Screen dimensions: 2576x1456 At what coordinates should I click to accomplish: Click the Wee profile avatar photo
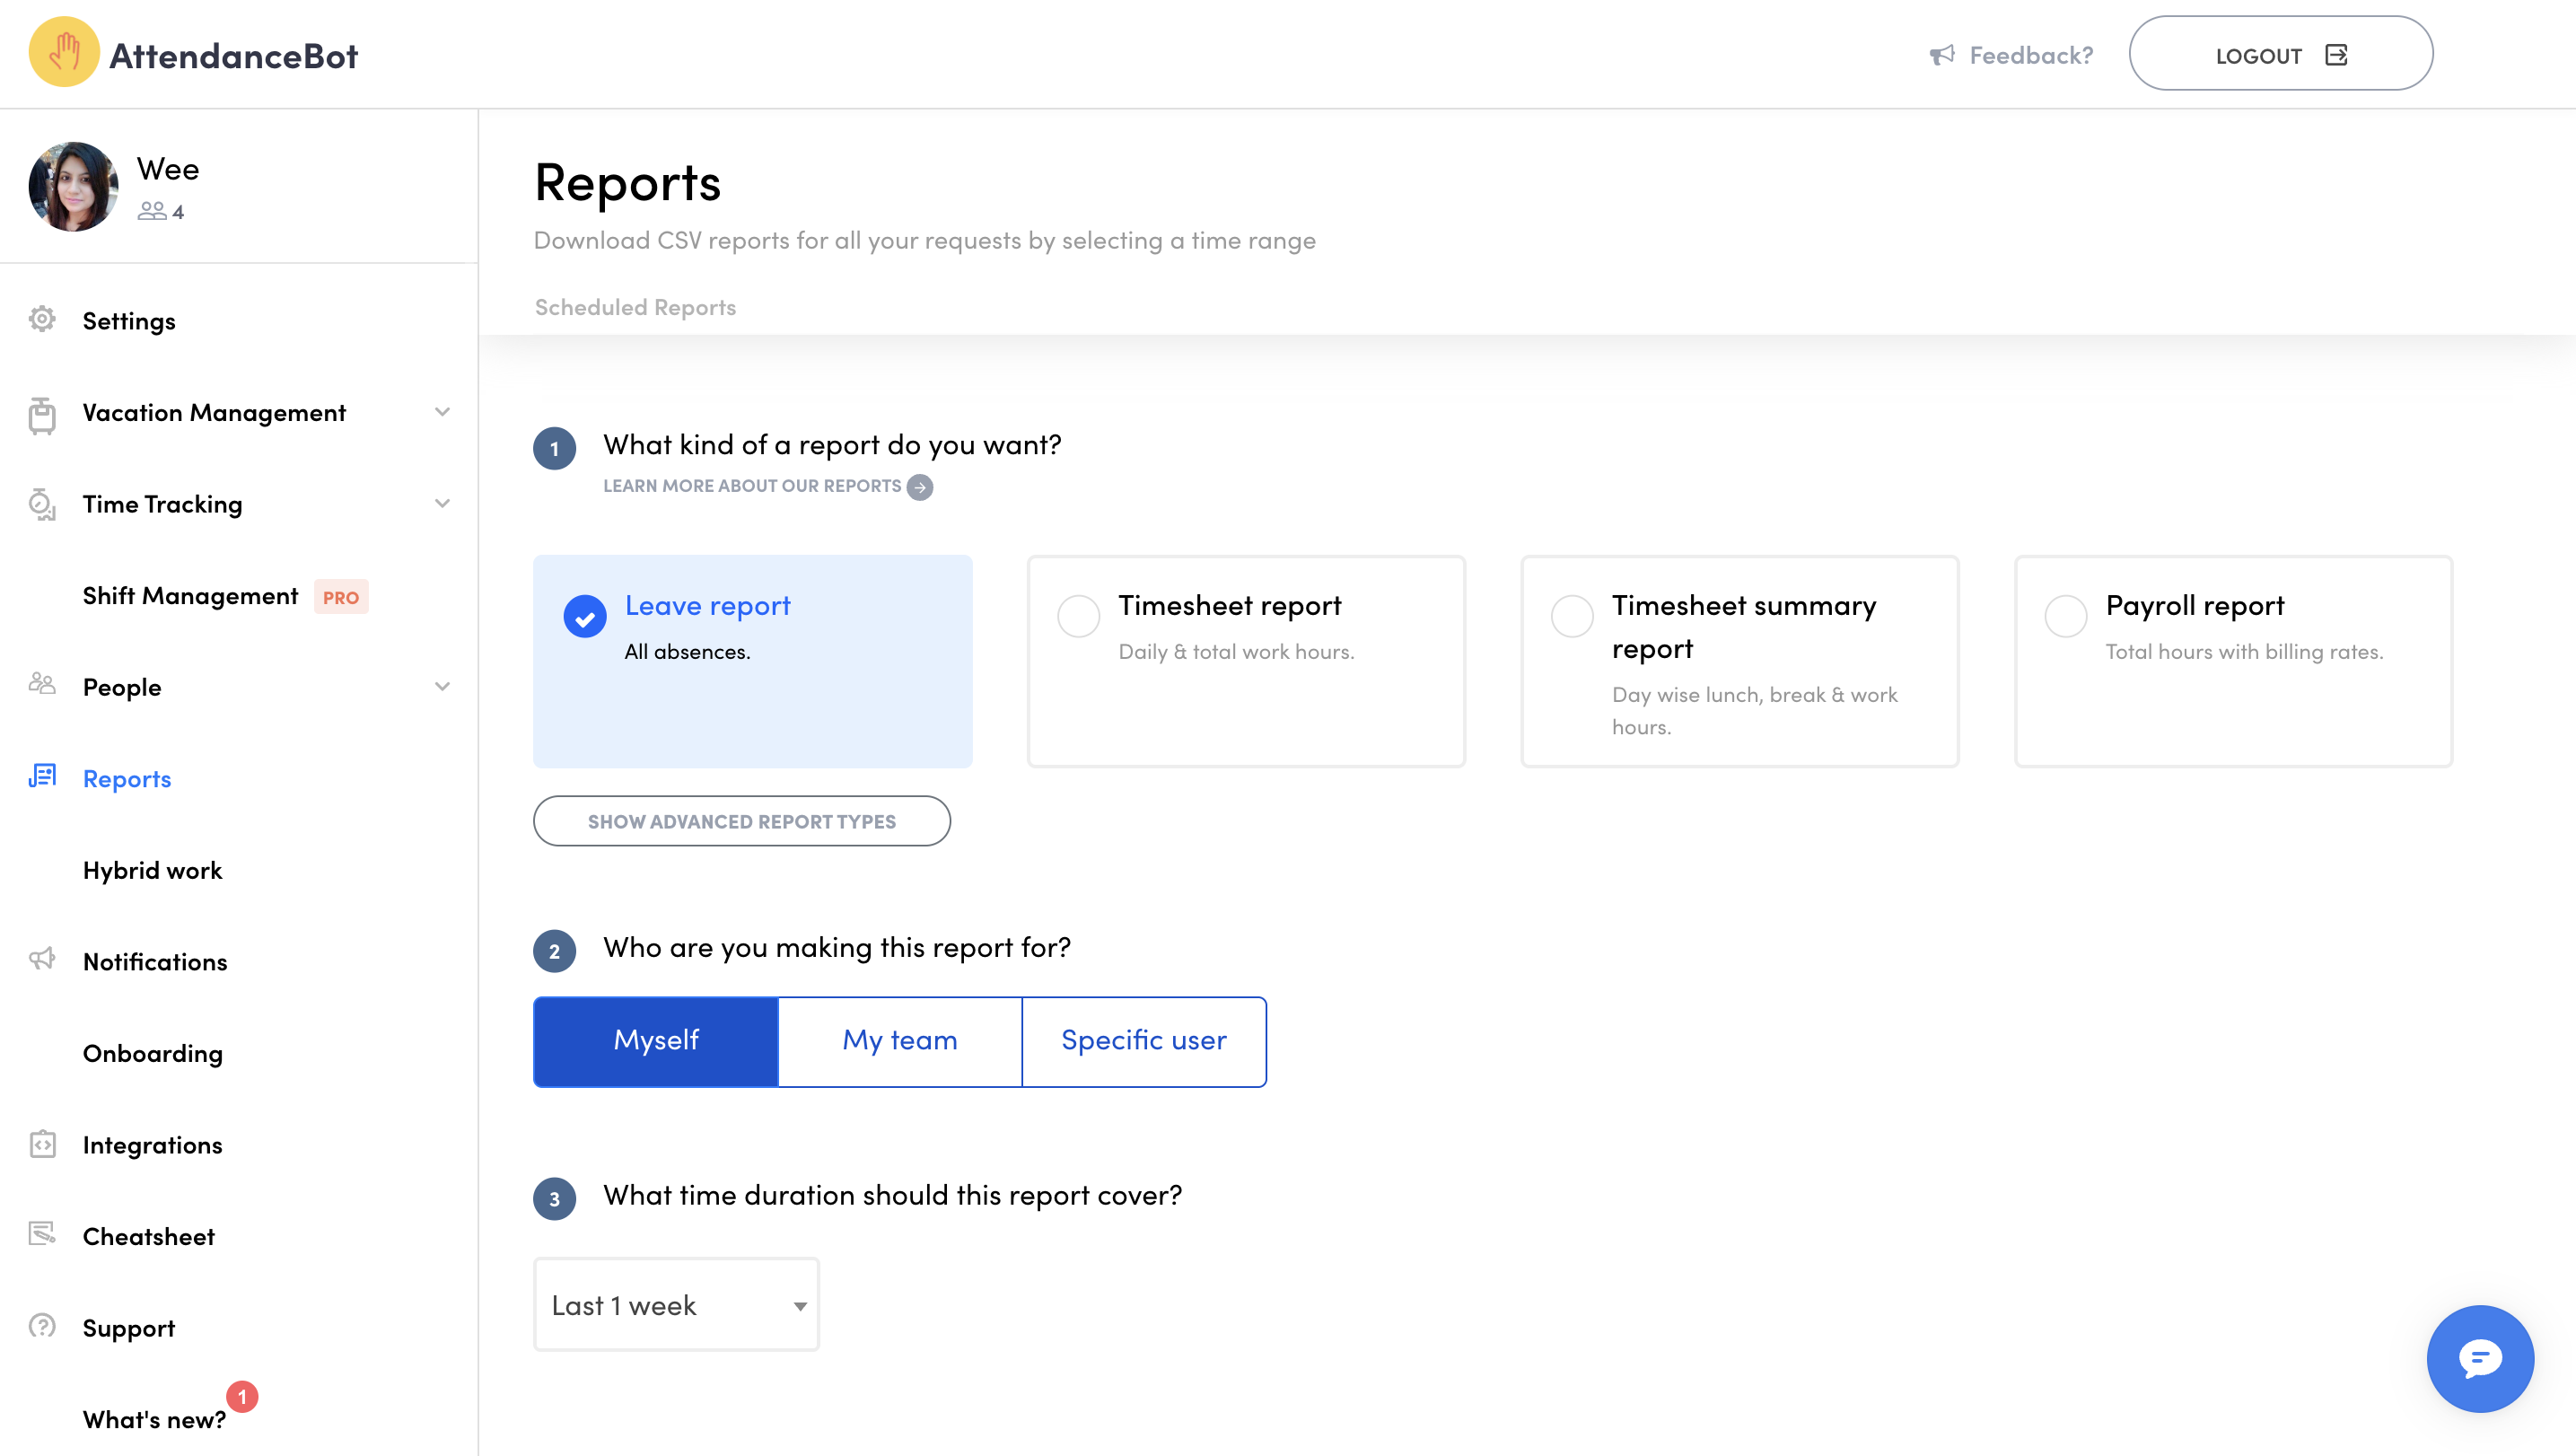[73, 187]
